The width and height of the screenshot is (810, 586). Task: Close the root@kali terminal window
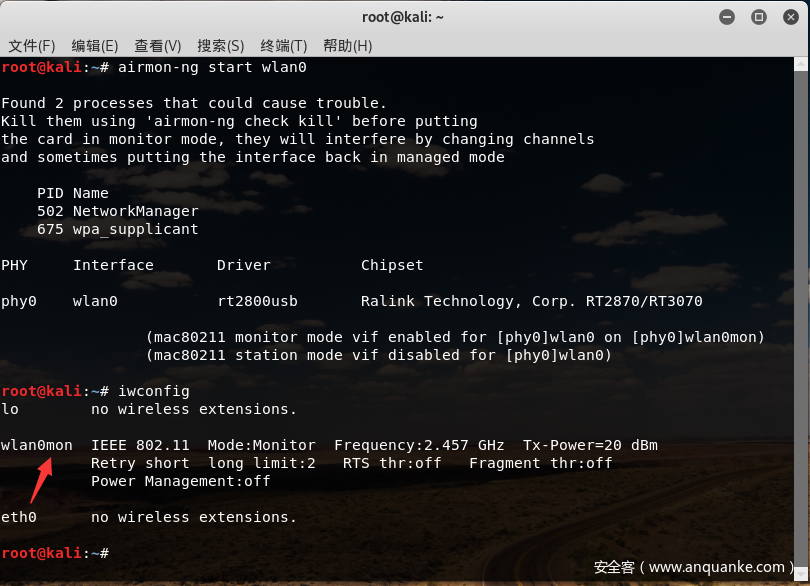(790, 17)
